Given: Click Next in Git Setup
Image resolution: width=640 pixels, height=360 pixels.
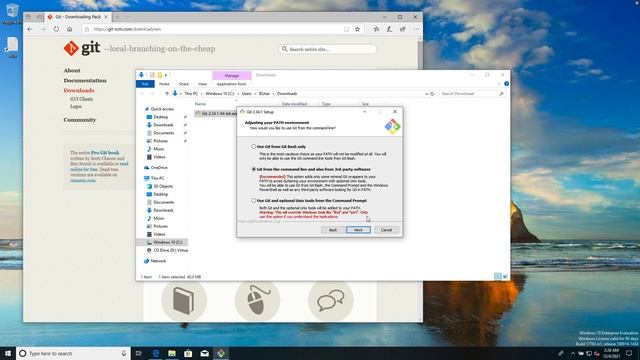Looking at the screenshot, I should pos(358,230).
